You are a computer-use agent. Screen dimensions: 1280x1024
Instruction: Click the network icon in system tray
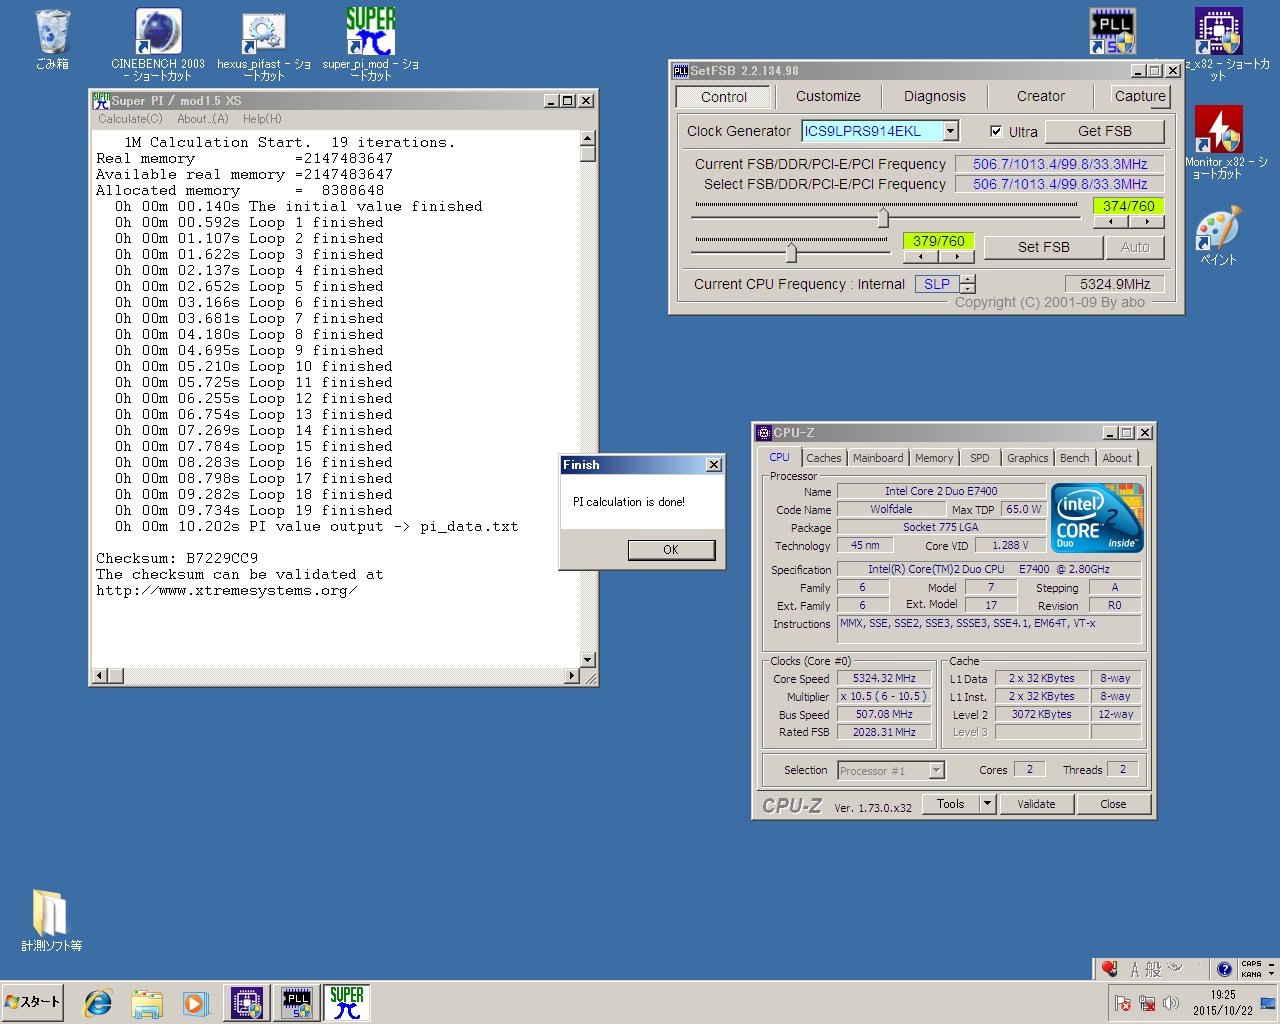click(x=1147, y=1003)
